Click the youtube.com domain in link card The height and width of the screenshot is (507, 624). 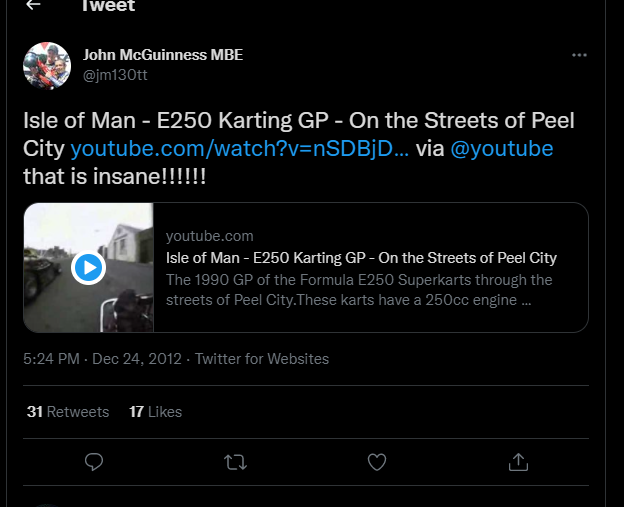coord(210,236)
